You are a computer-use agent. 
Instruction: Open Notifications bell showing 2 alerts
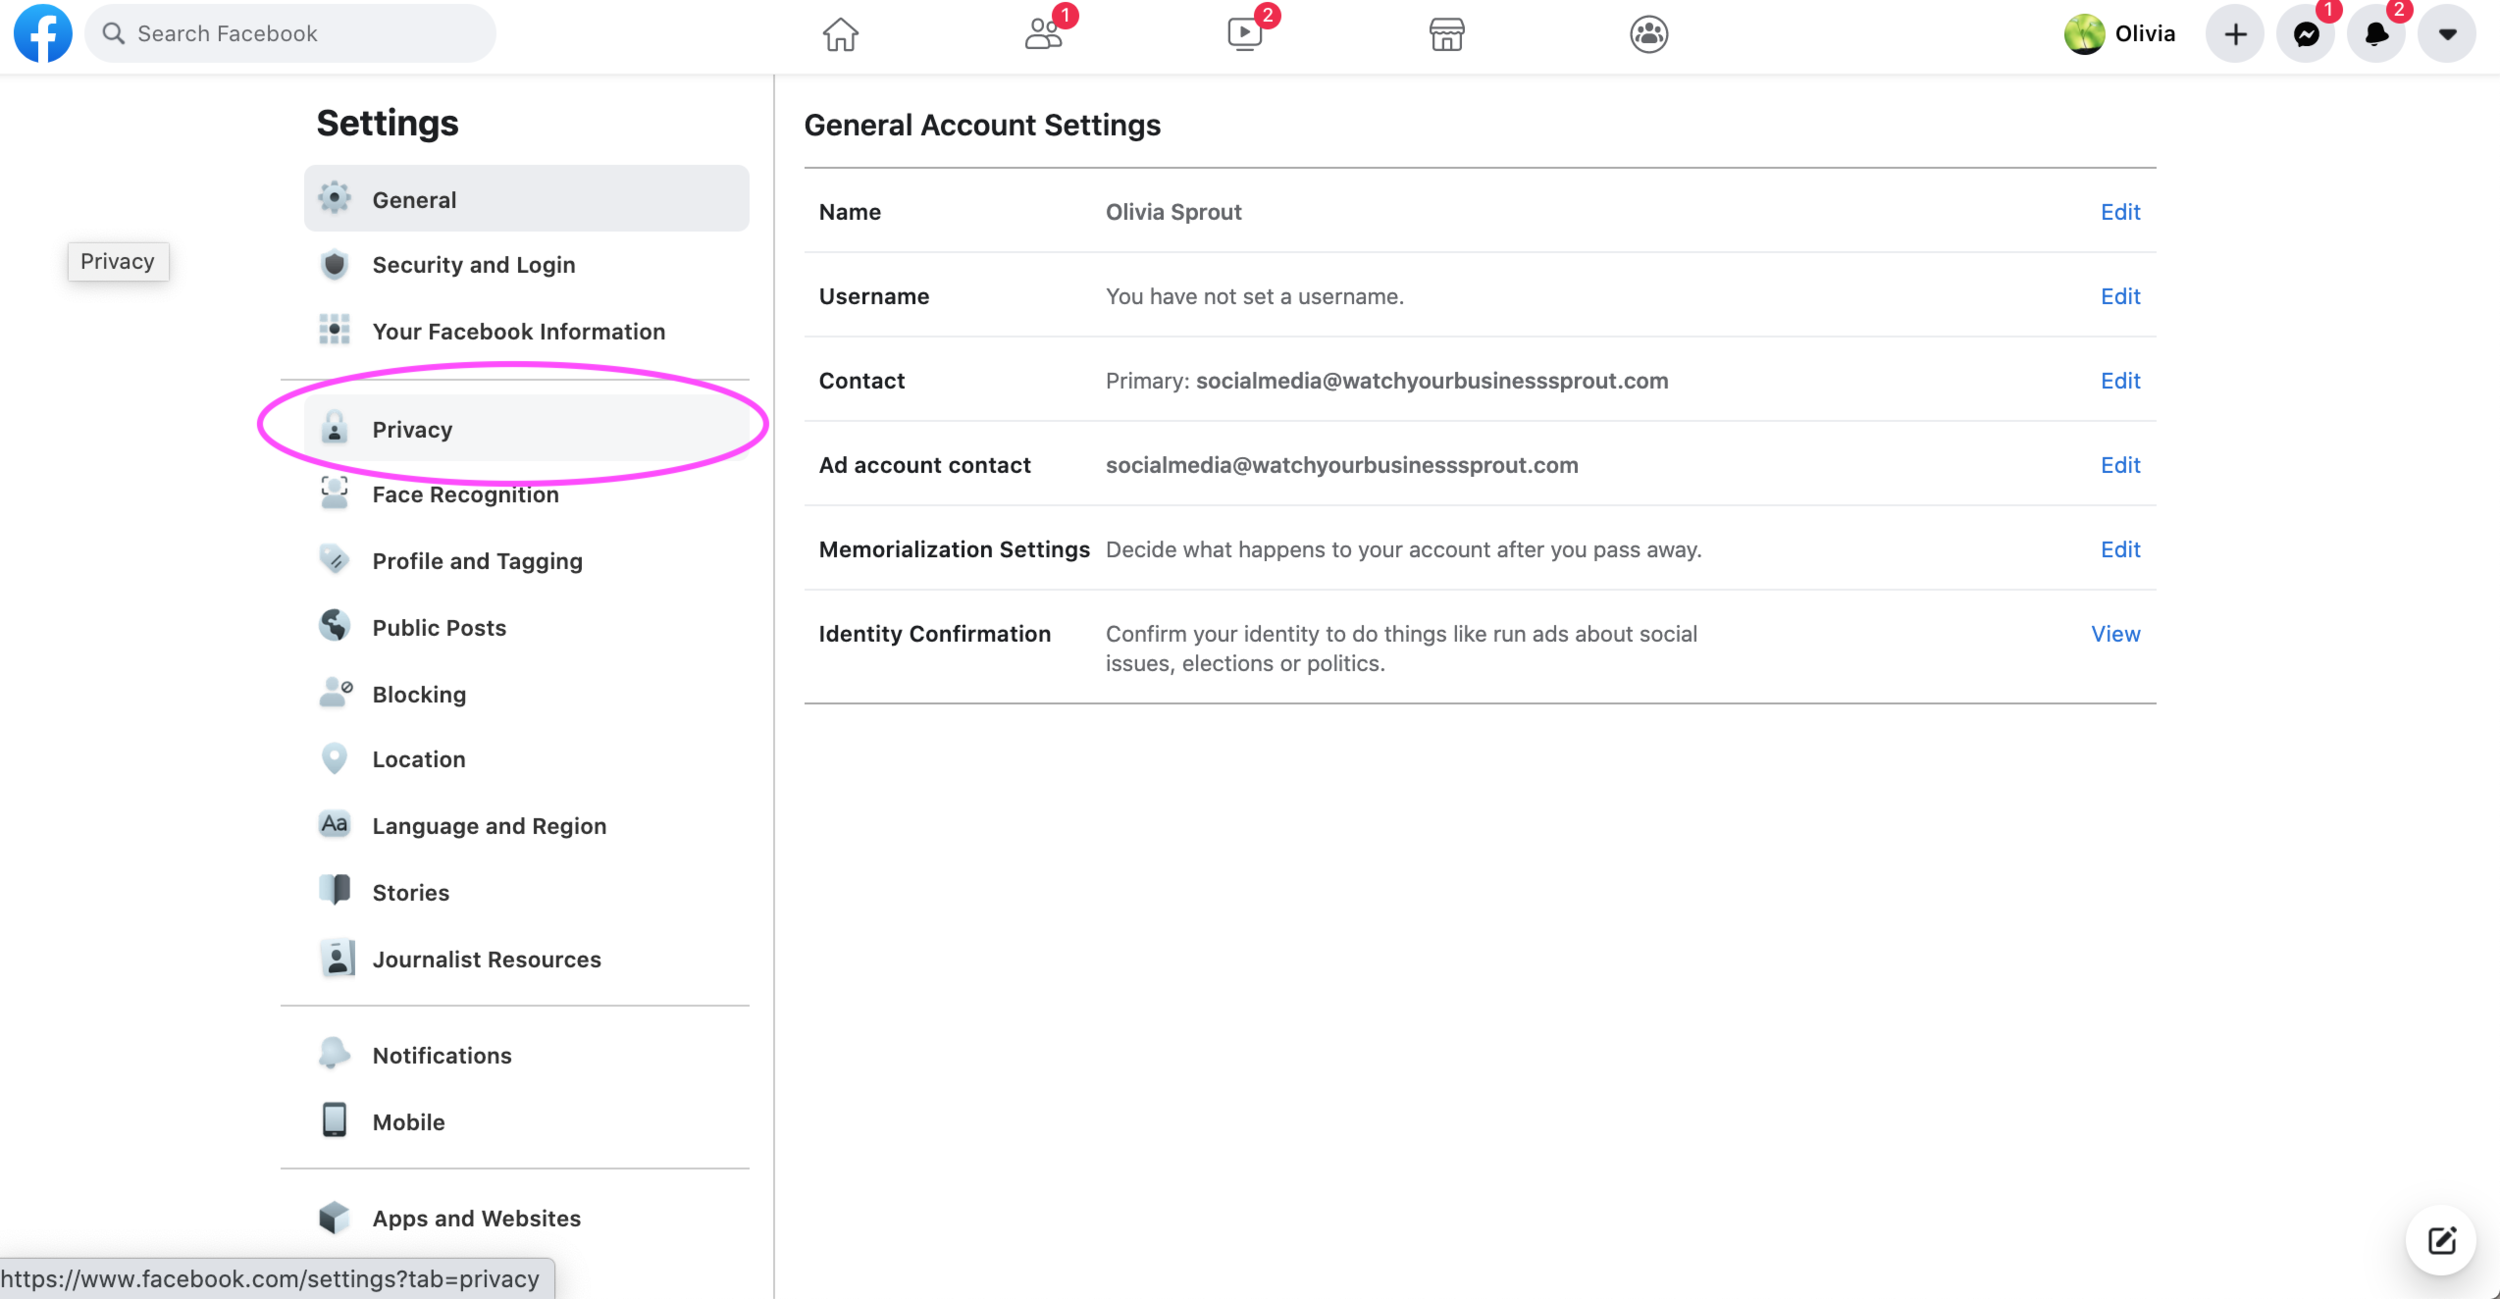(x=2376, y=33)
